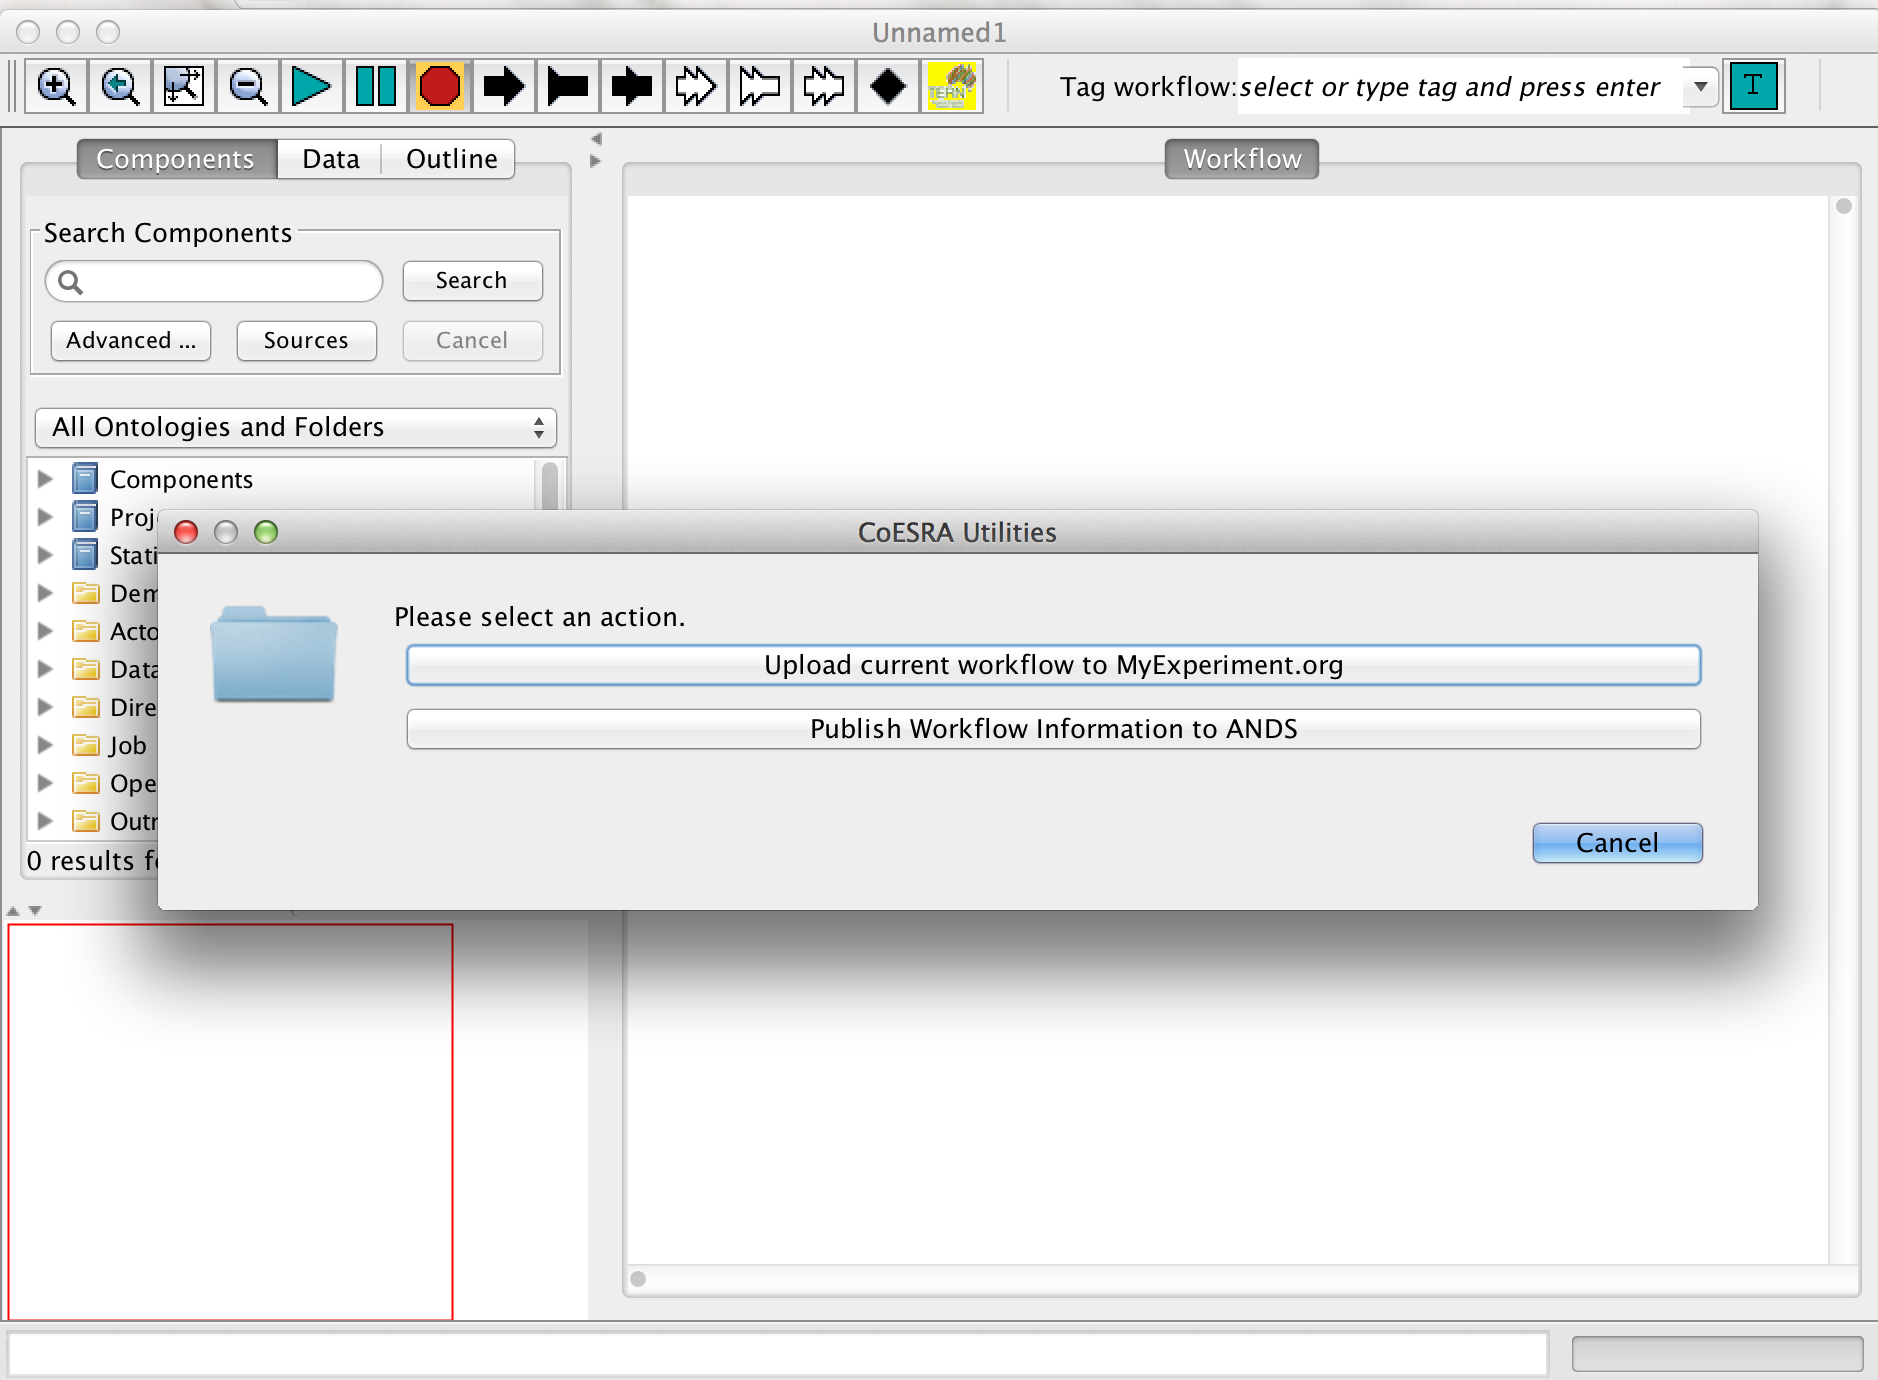Image resolution: width=1878 pixels, height=1380 pixels.
Task: Click the workflow canvas vertical scrollbar knob
Action: click(1844, 206)
